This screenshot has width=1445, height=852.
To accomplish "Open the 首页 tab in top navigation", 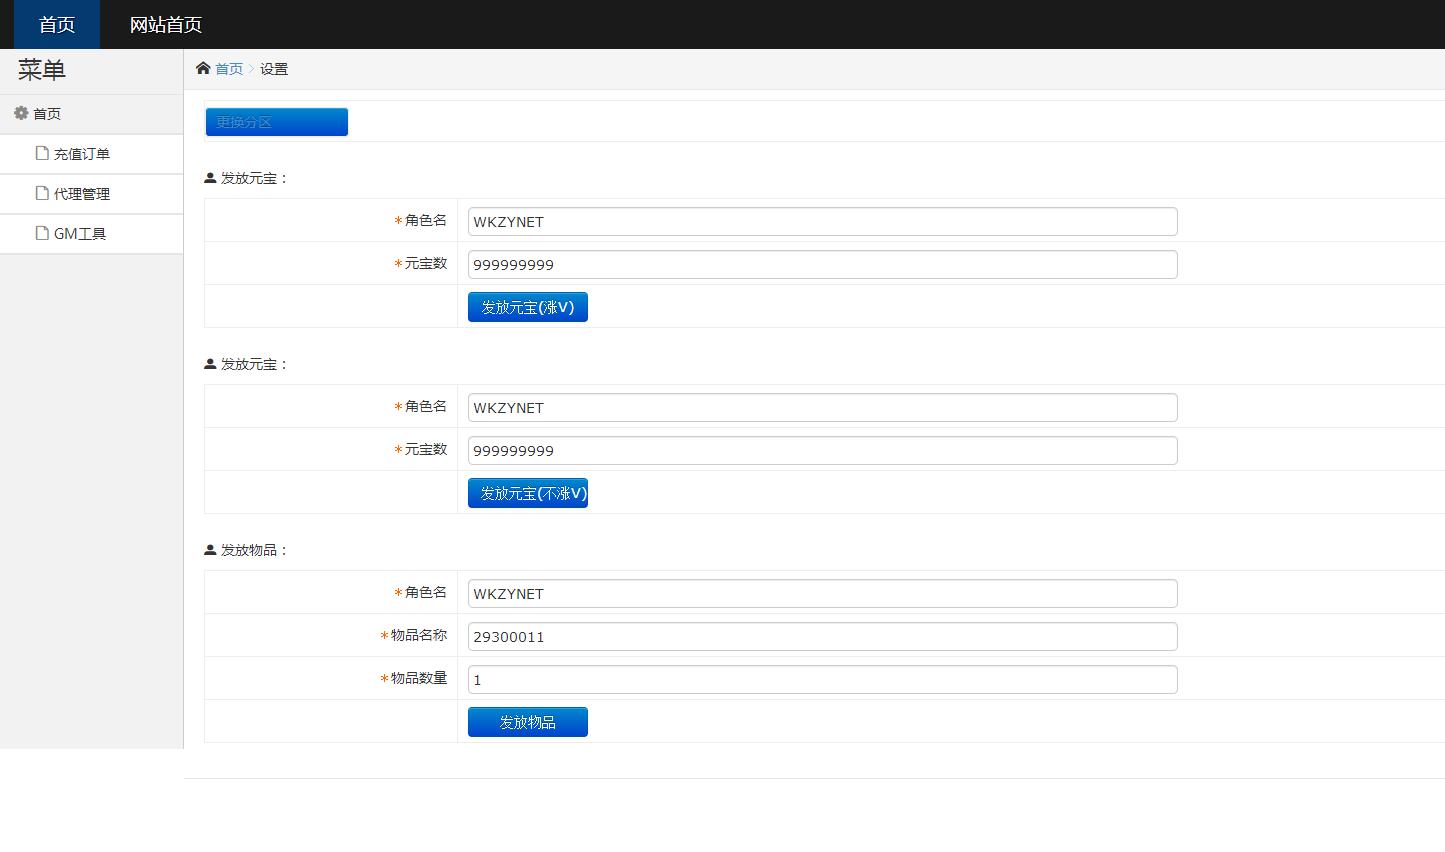I will coord(57,25).
